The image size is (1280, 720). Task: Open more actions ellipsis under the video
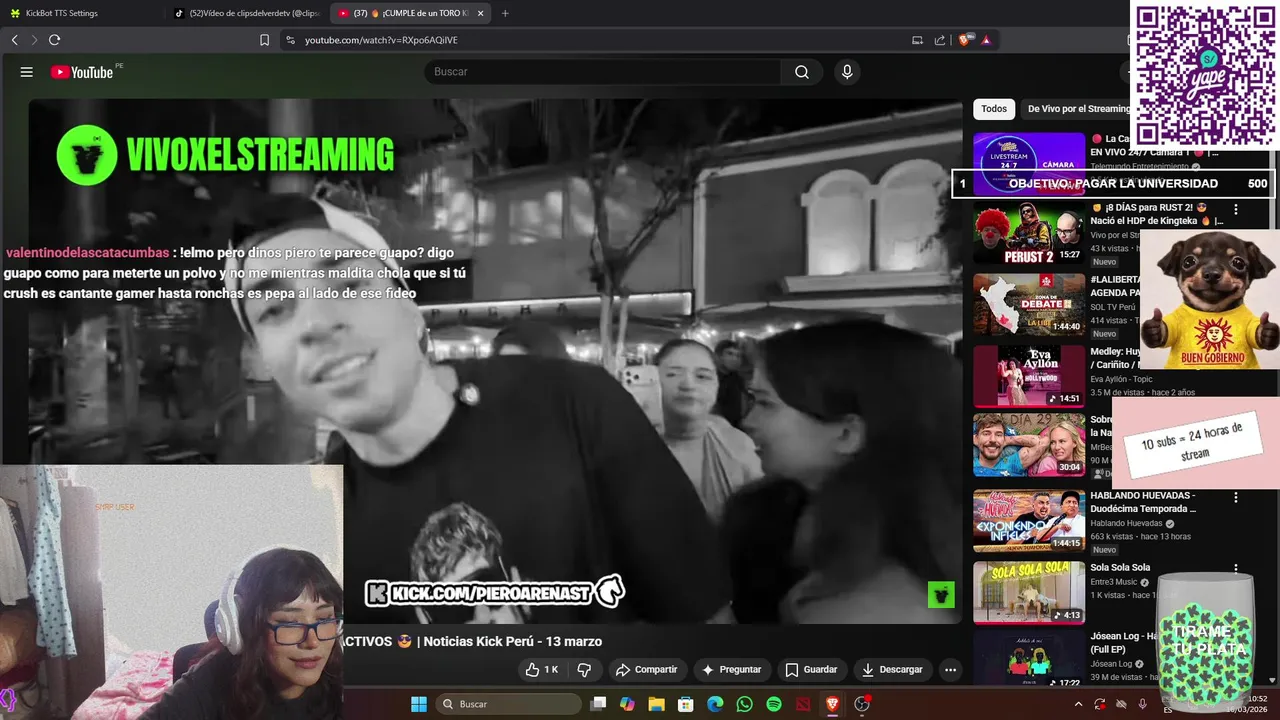point(951,669)
